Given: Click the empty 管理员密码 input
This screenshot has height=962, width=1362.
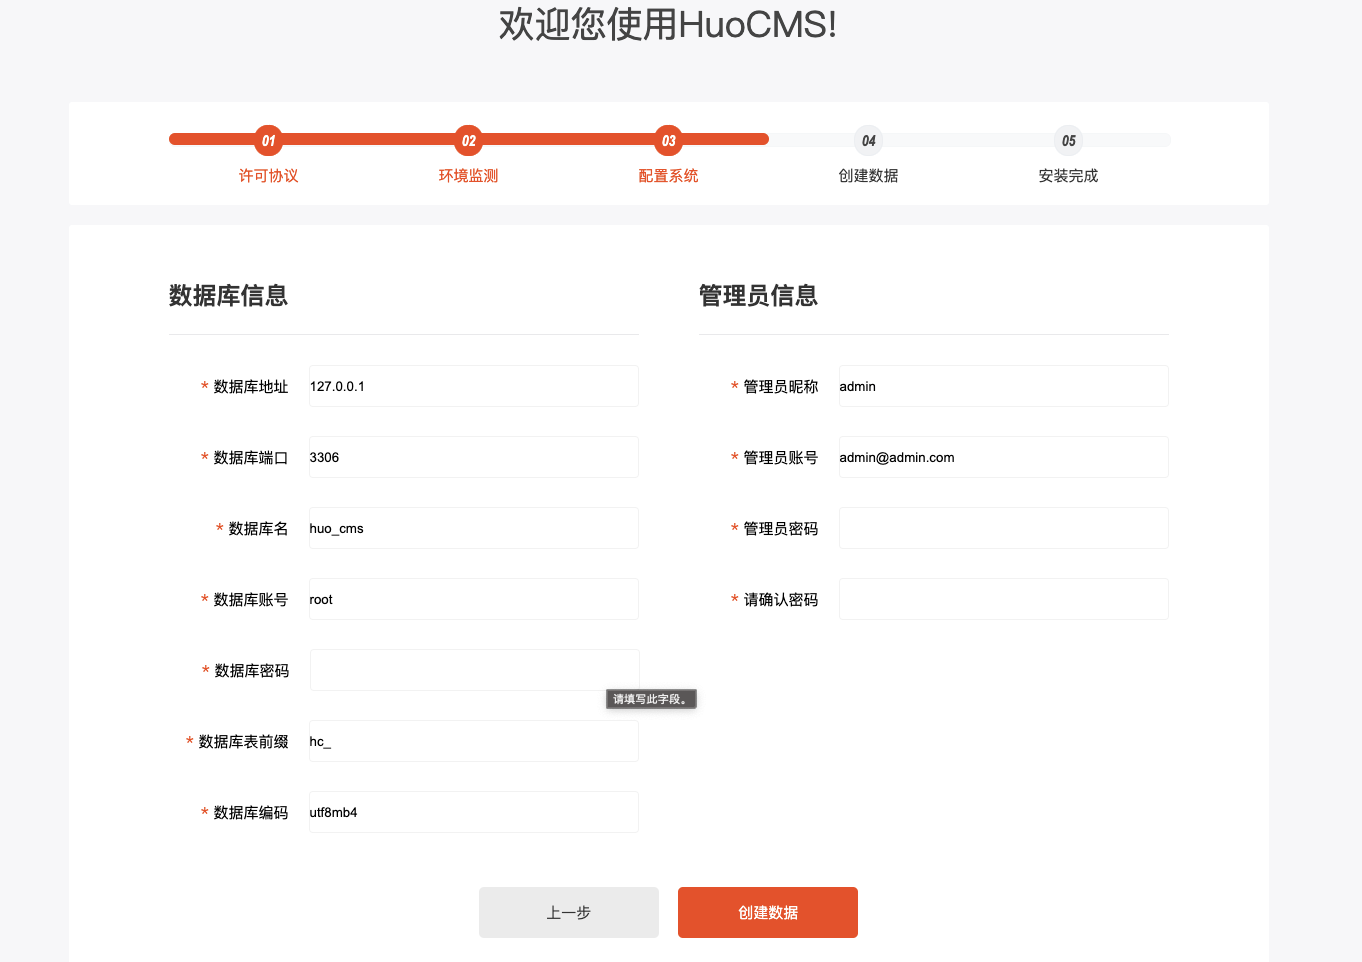Looking at the screenshot, I should [x=1004, y=528].
